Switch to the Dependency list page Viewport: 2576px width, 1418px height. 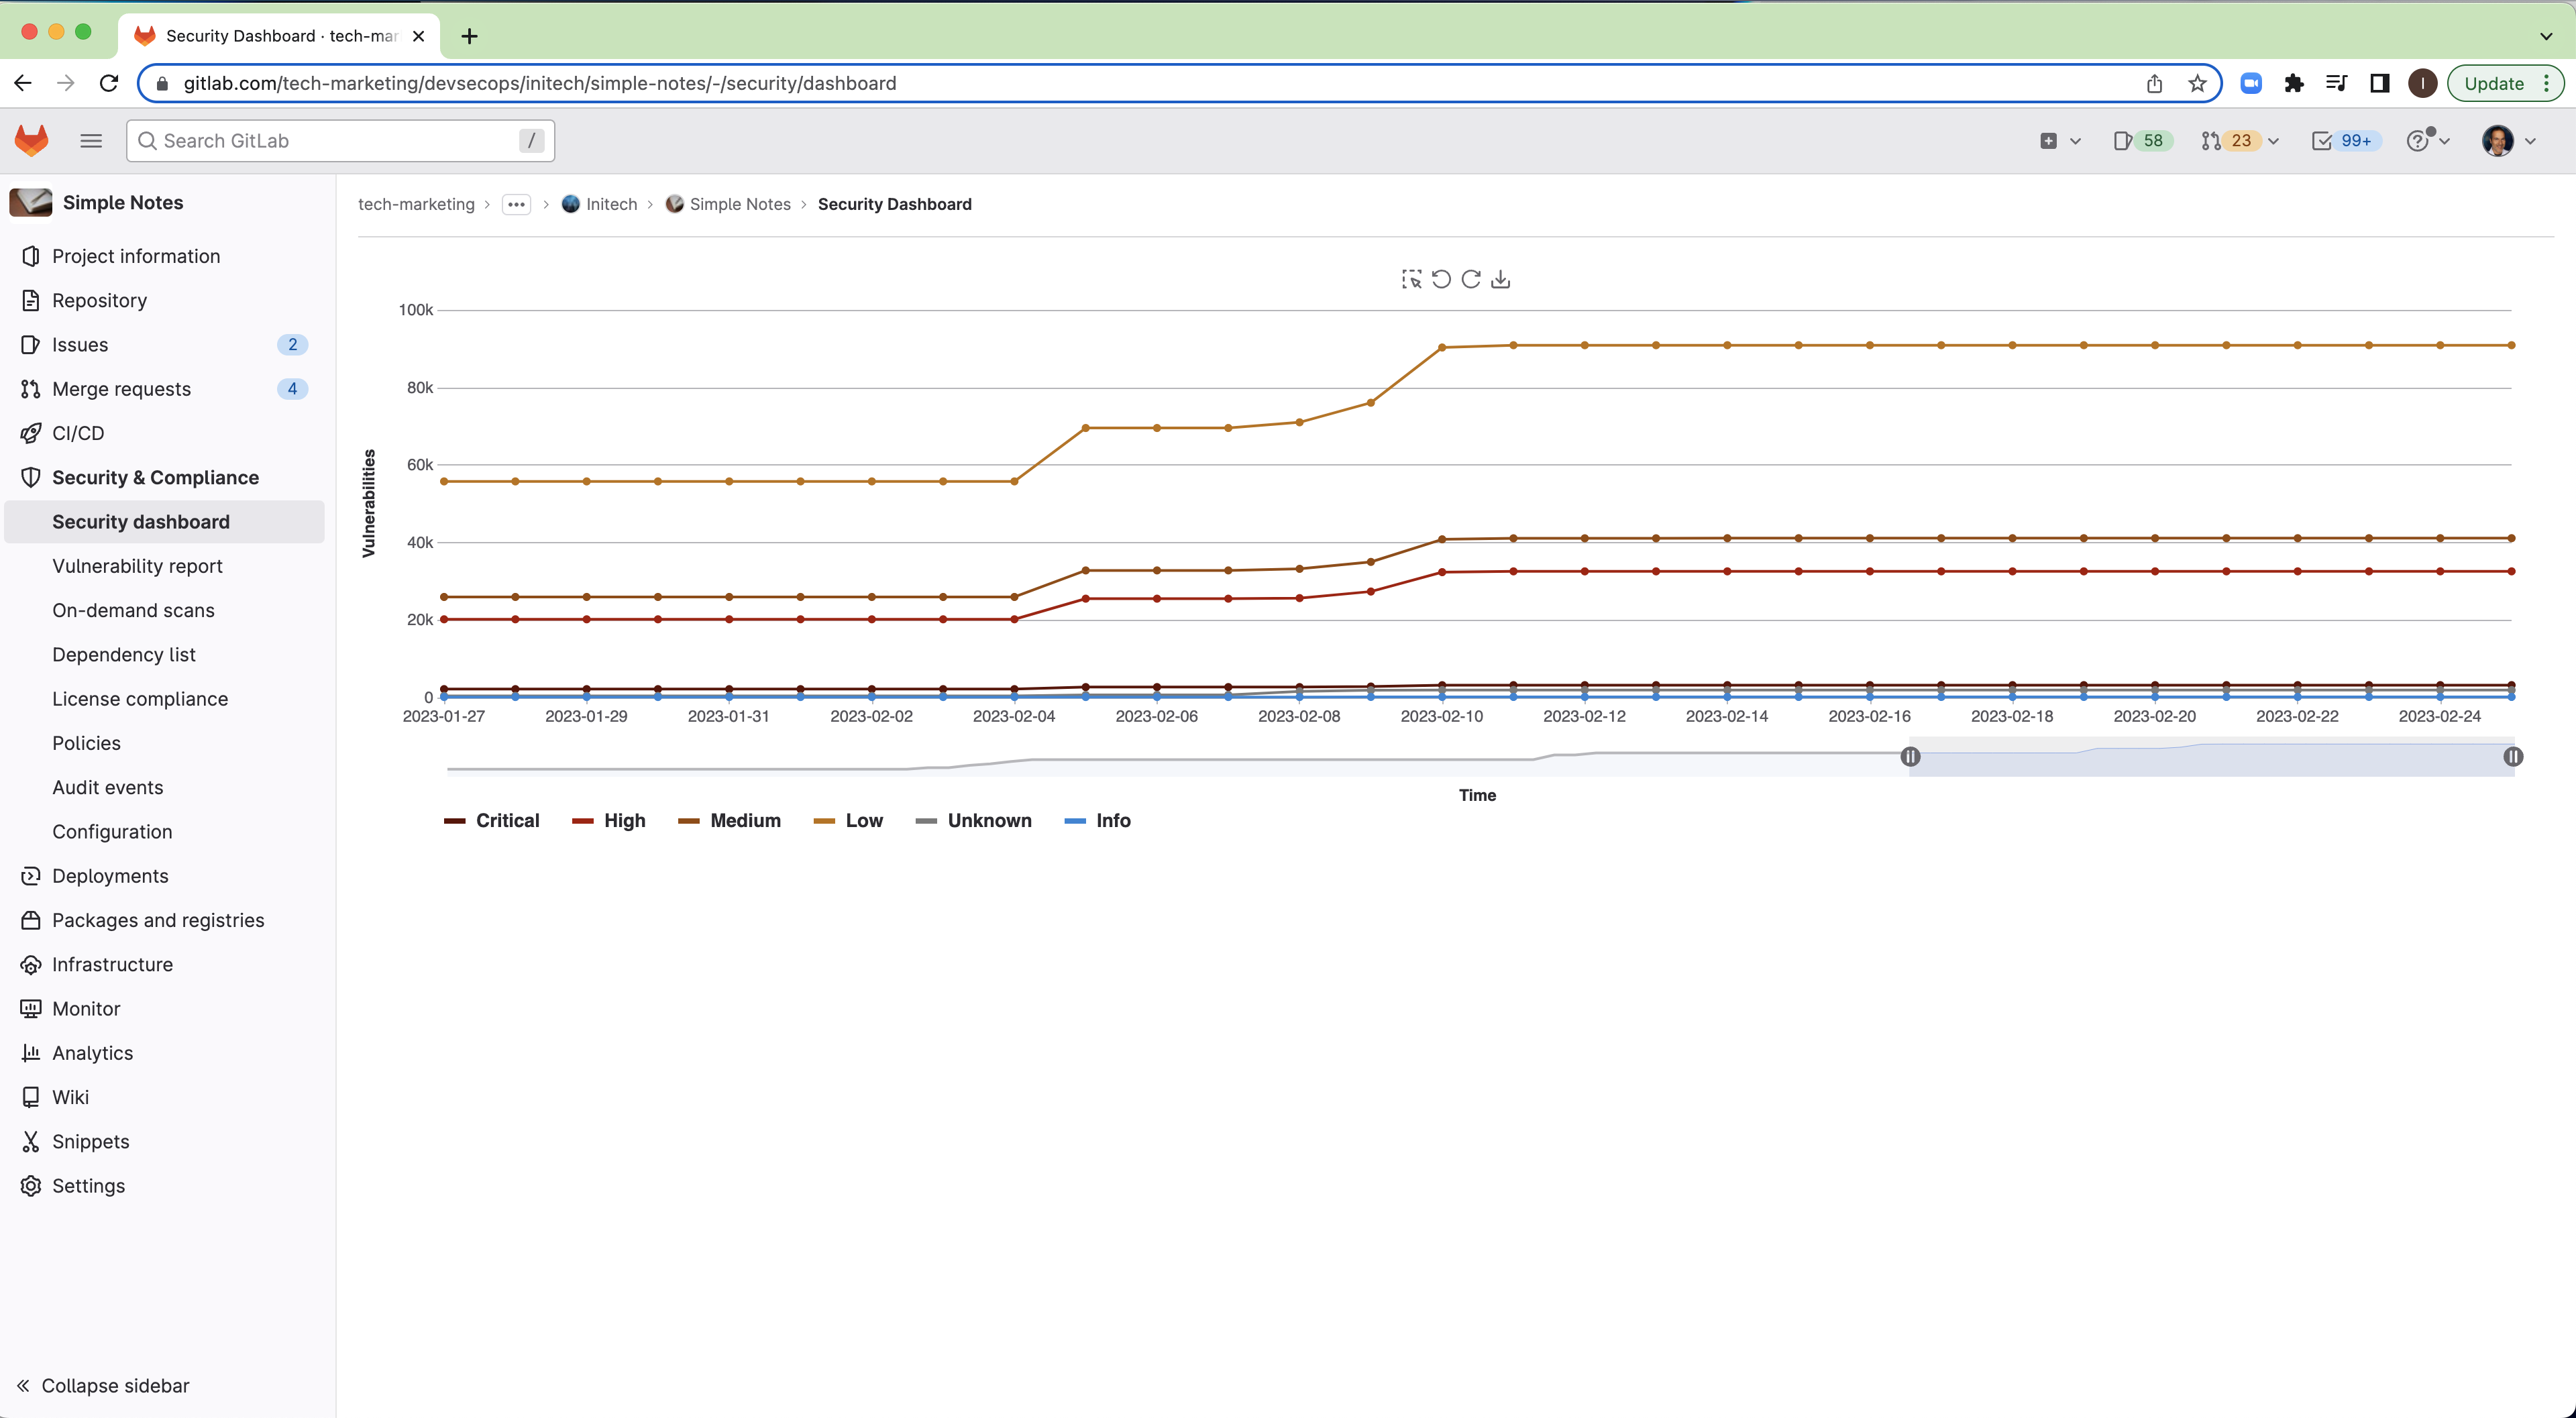tap(124, 654)
